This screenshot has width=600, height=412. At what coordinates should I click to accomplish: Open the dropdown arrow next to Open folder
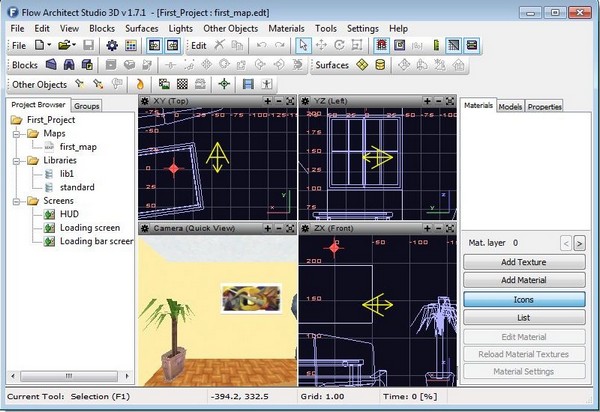(74, 45)
